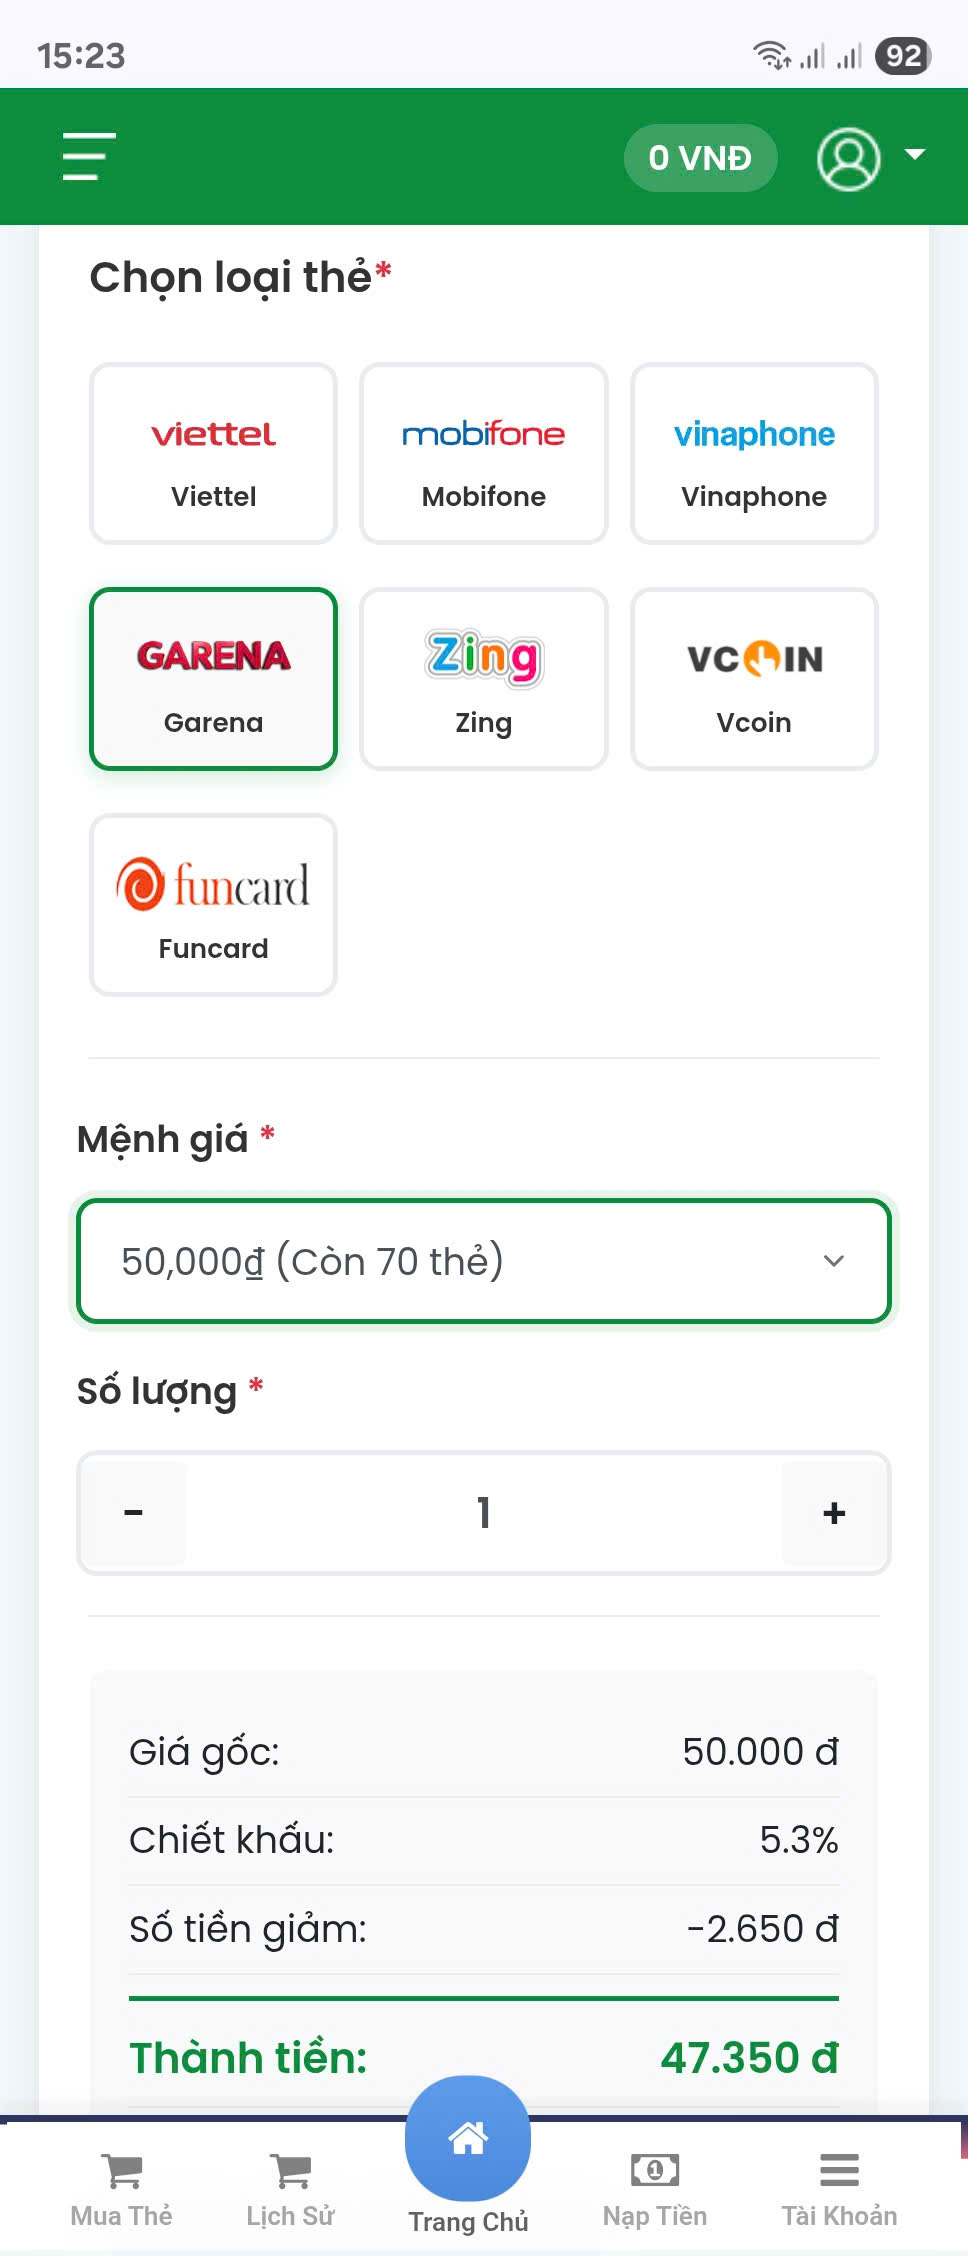The image size is (968, 2256).
Task: Tap the Trang Chủ home icon
Action: click(x=468, y=2140)
